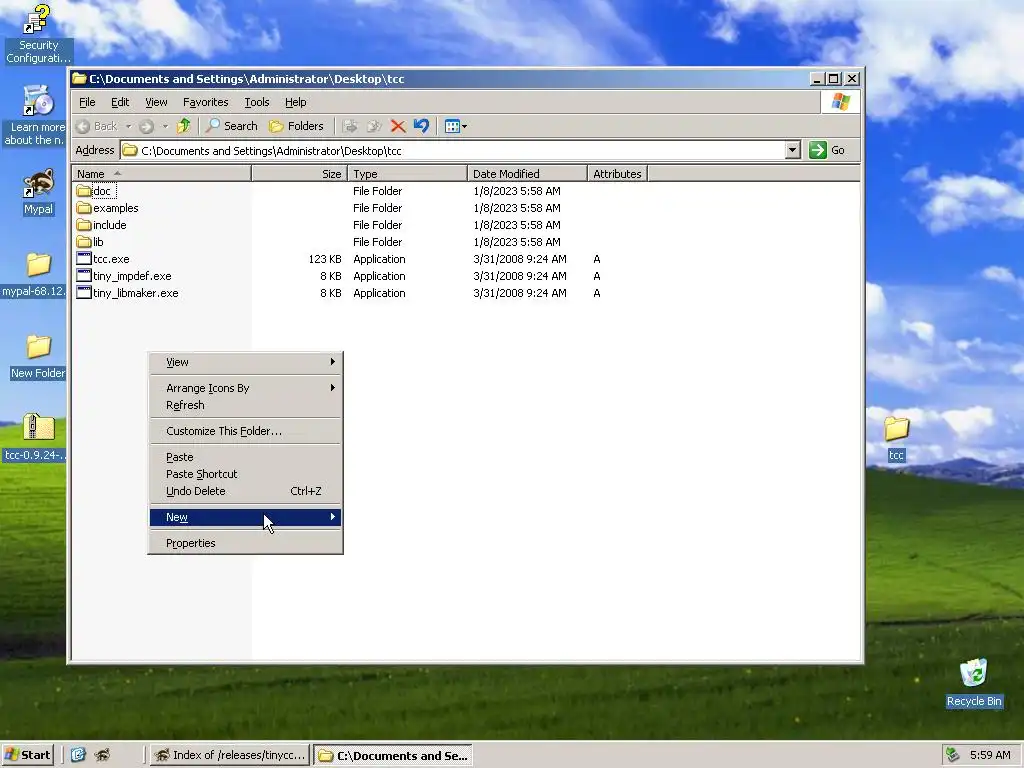
Task: Toggle the Folders pane button
Action: pos(296,126)
